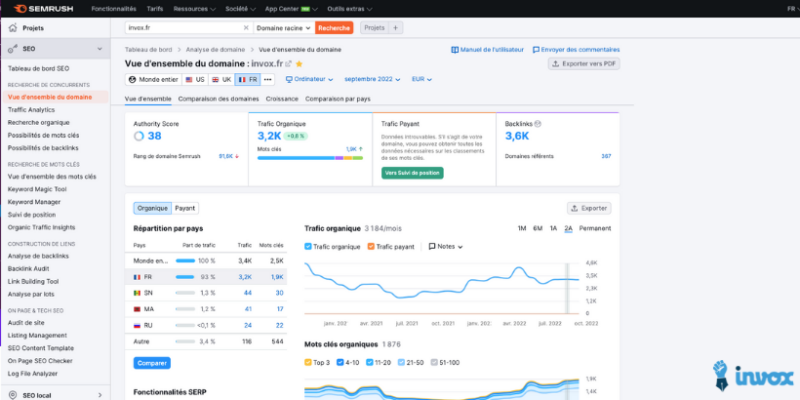This screenshot has height=400, width=800.
Task: Open Keyword Magic Tool link
Action: [x=37, y=189]
